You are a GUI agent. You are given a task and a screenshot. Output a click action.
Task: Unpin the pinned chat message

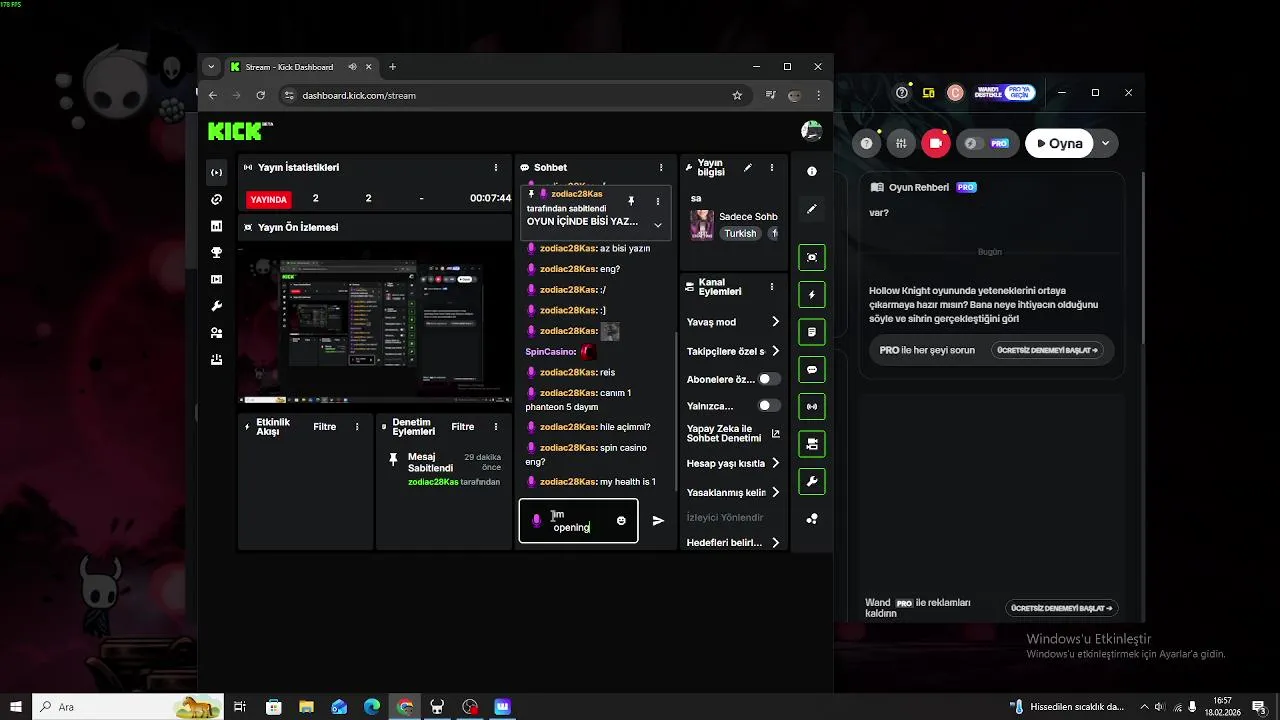click(x=631, y=201)
